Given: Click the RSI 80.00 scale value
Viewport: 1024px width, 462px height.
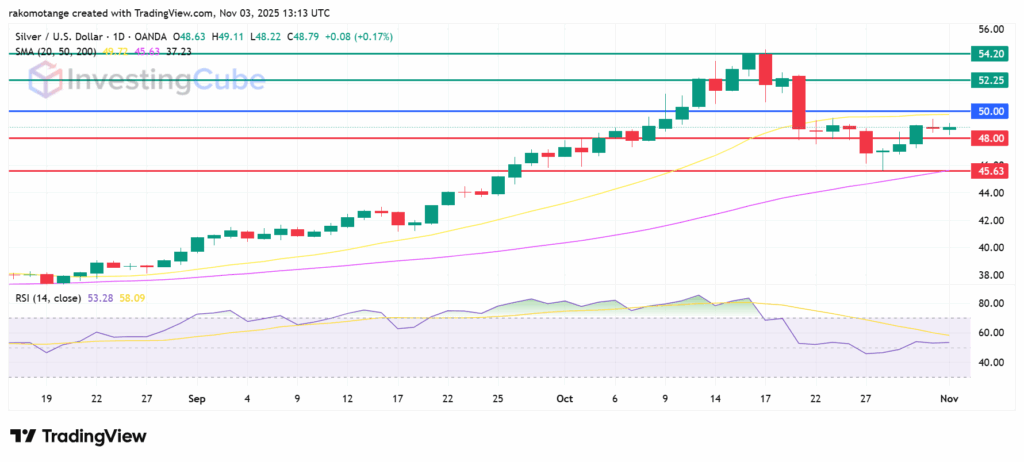Looking at the screenshot, I should pyautogui.click(x=990, y=303).
